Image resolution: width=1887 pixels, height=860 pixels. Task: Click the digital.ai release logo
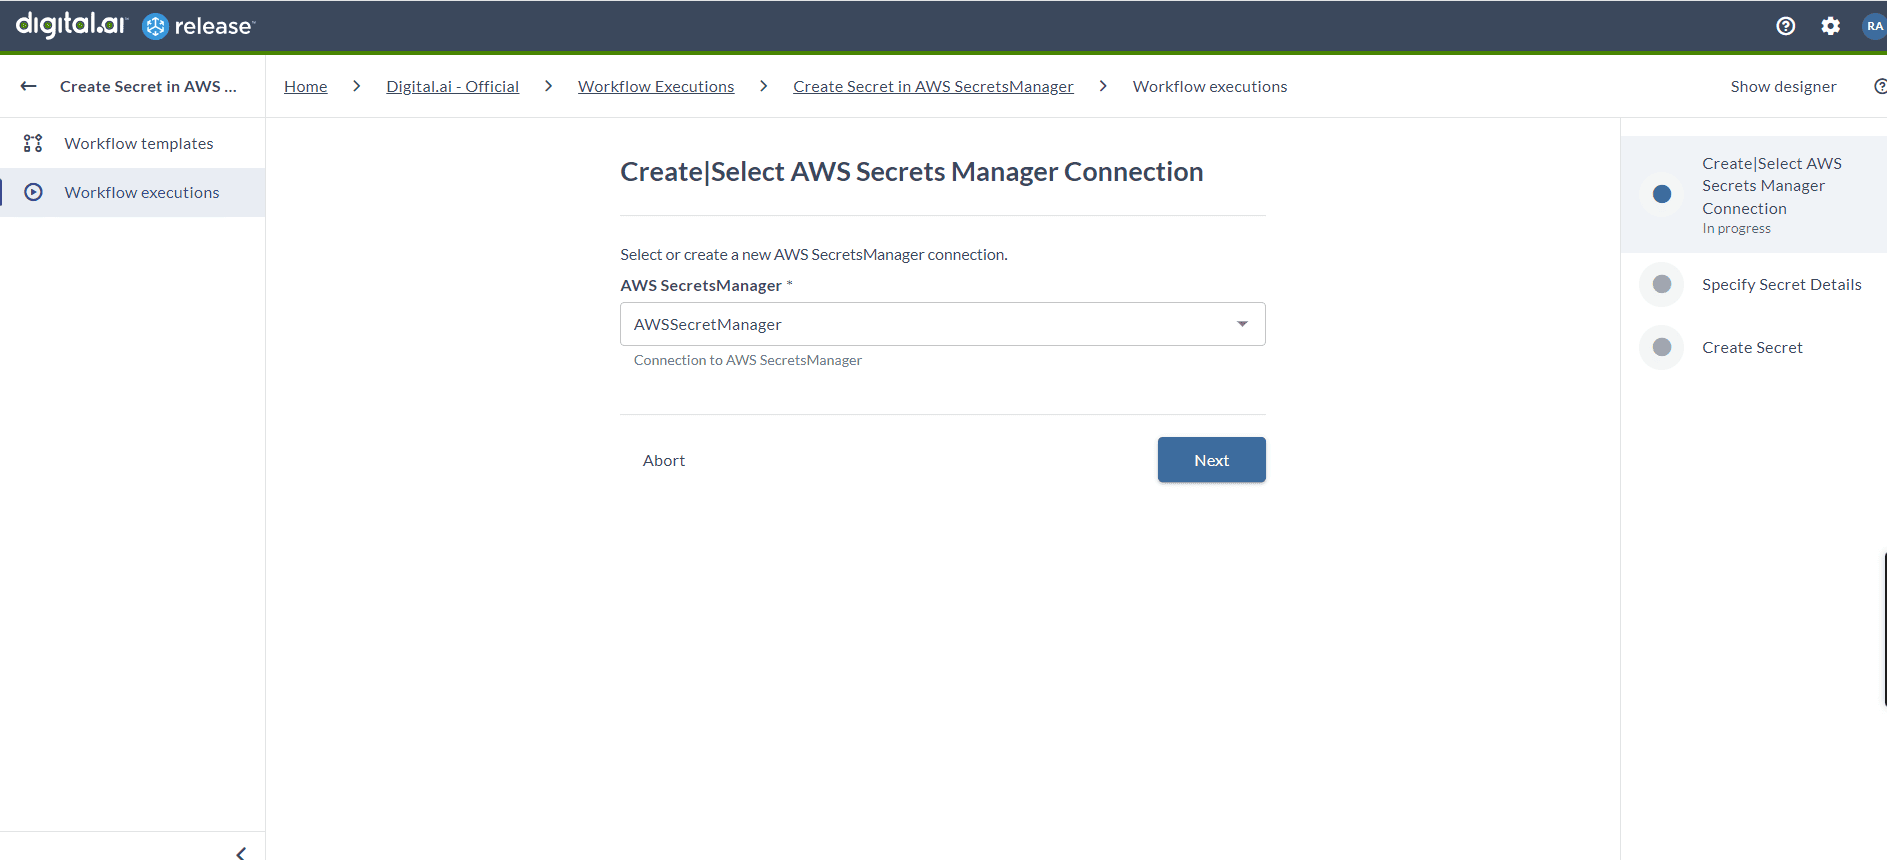click(x=136, y=25)
